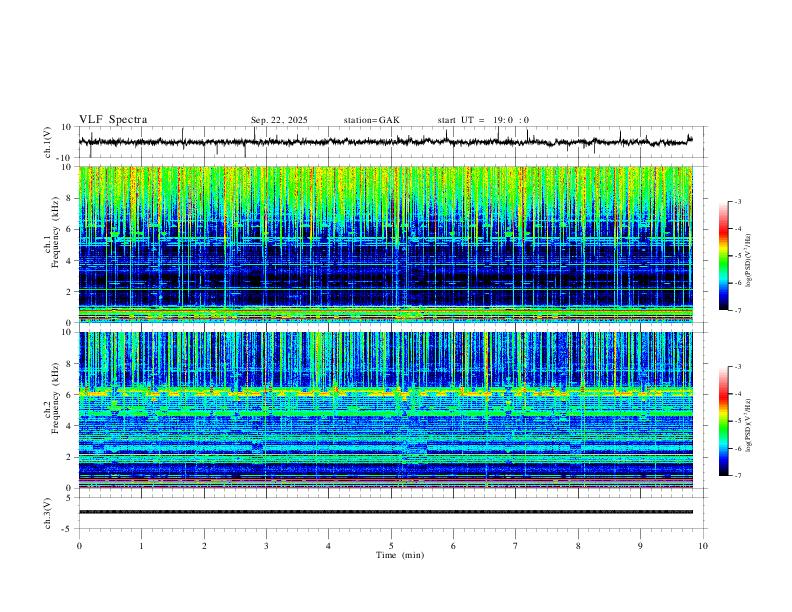Click the ch.2 spectrogram "6" kHz tick label
This screenshot has height=612, width=792.
(x=69, y=395)
